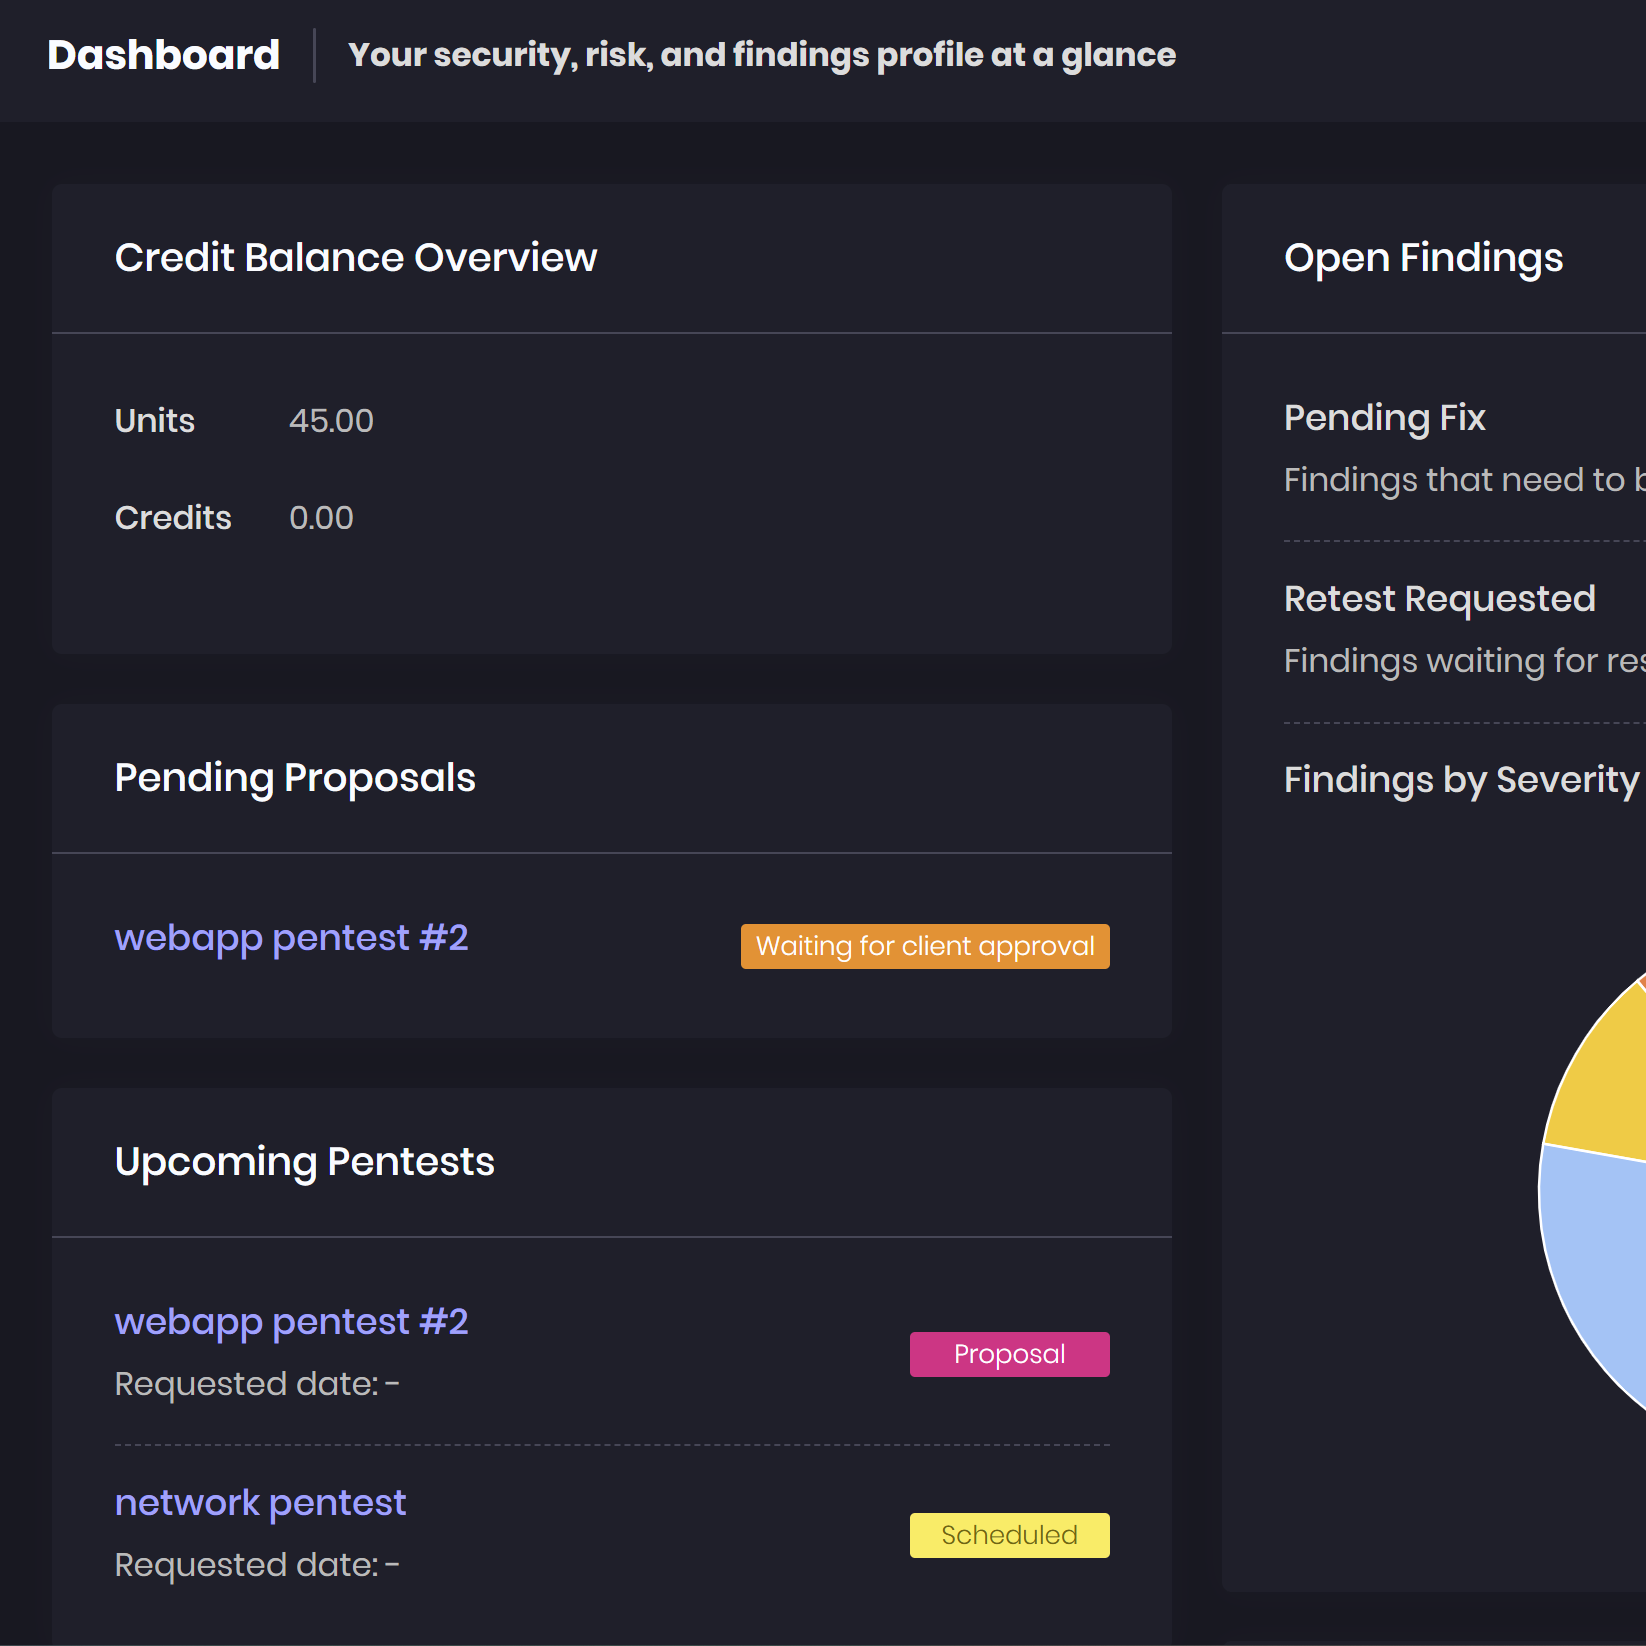The image size is (1646, 1646).
Task: Click the yellow Scheduled status badge
Action: tap(1009, 1535)
